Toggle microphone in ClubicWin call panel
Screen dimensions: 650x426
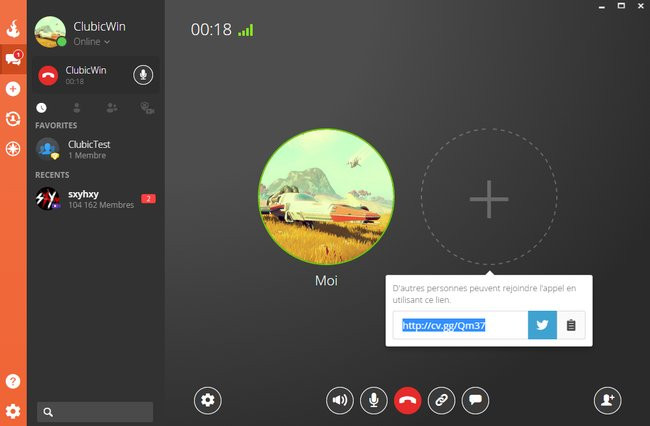click(144, 75)
